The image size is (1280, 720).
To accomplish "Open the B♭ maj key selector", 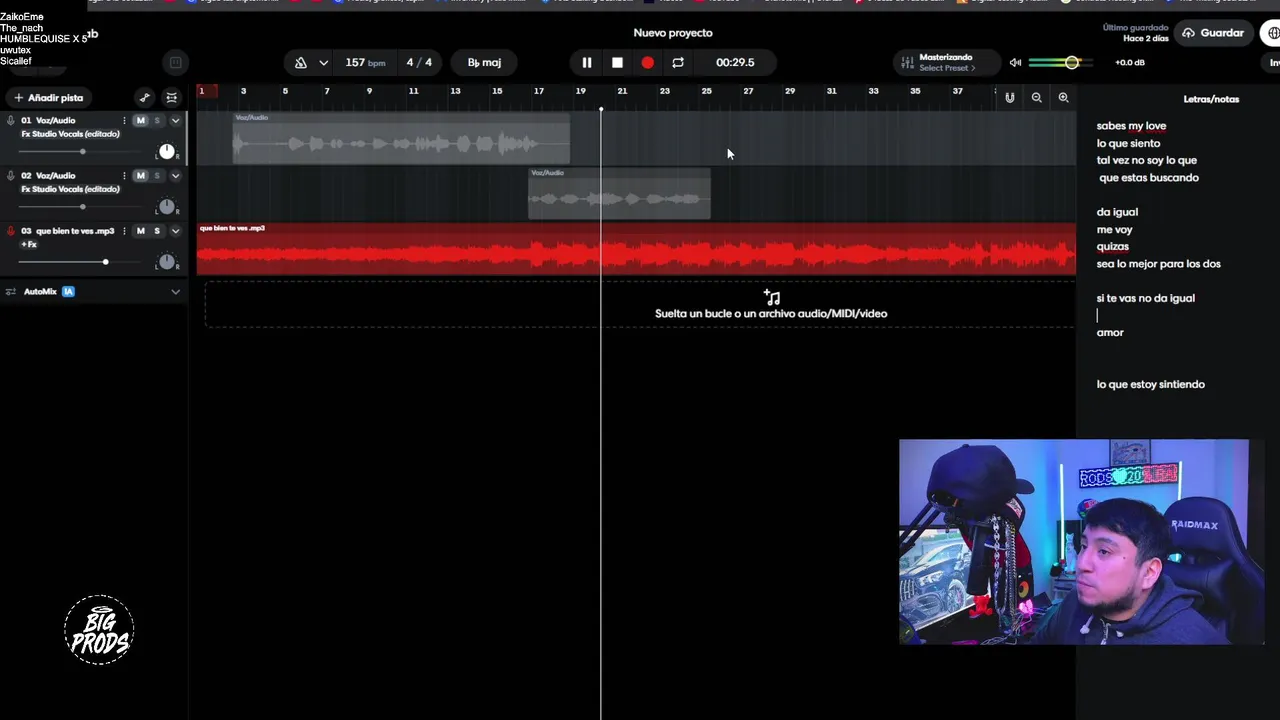I will [484, 63].
